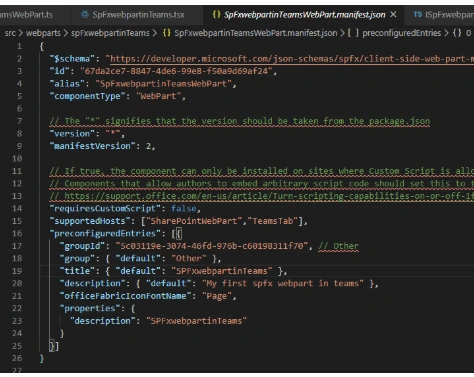The height and width of the screenshot is (377, 474).
Task: Click the "properties" key on line 22
Action: (90, 308)
